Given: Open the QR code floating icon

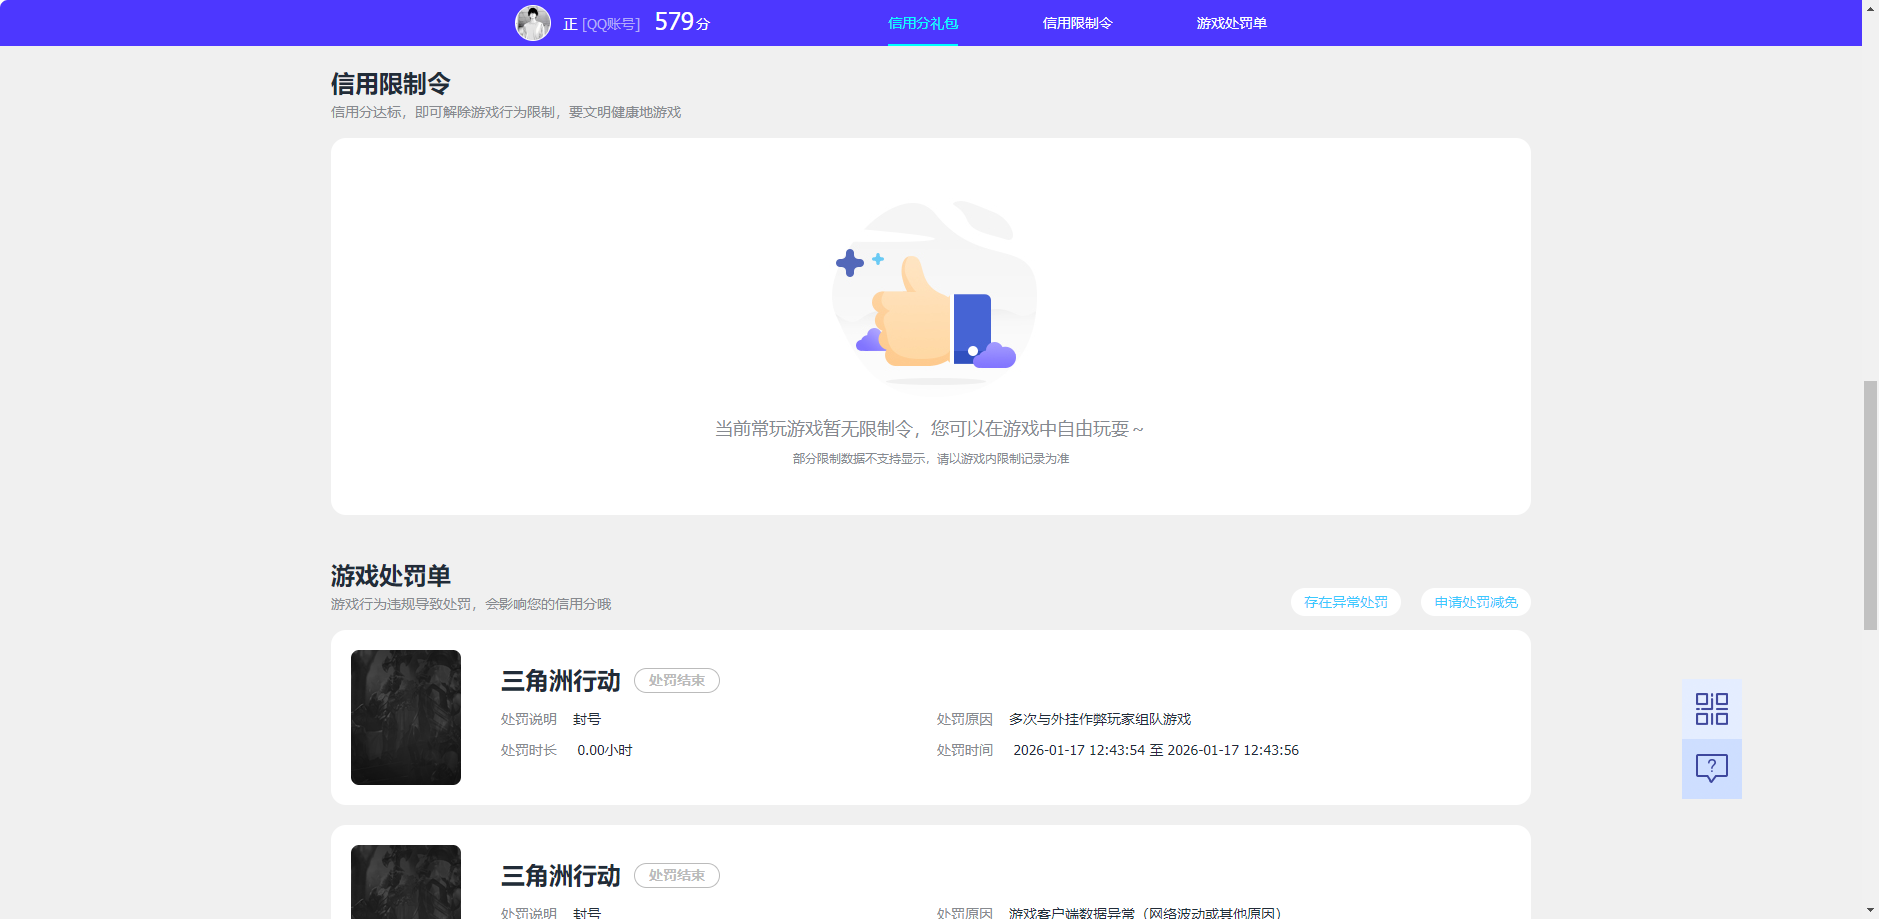Looking at the screenshot, I should pos(1711,709).
